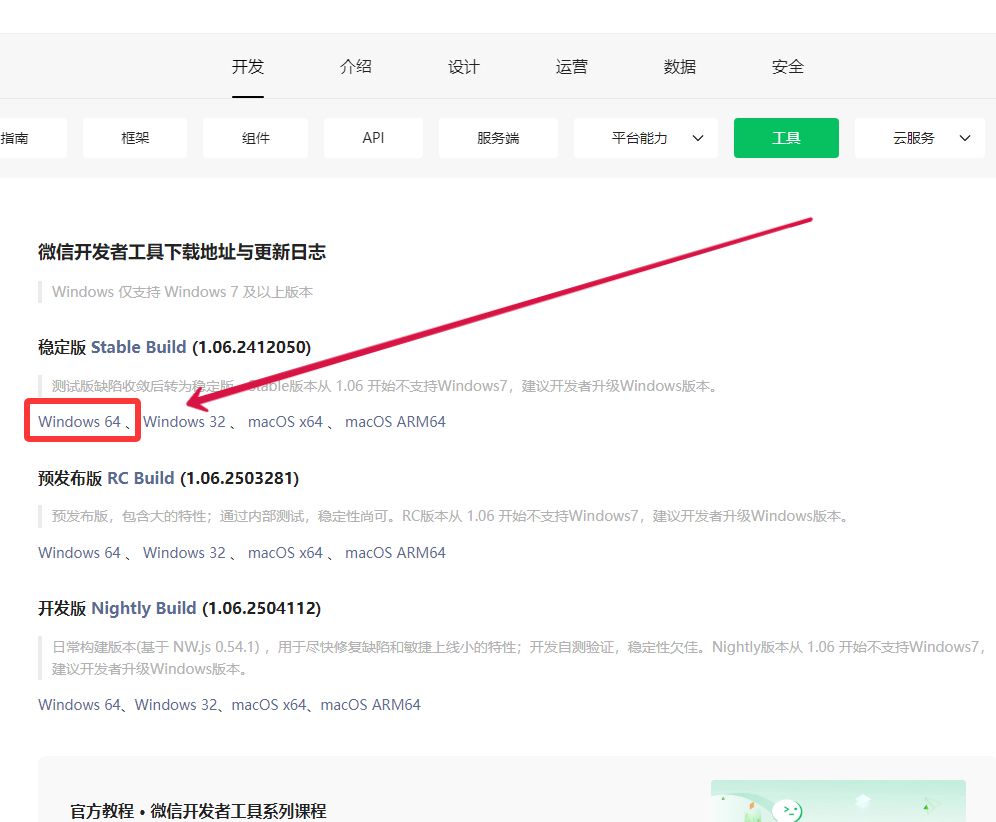Download macOS ARM64 Stable Build
Screen dimensions: 996x822
point(395,421)
